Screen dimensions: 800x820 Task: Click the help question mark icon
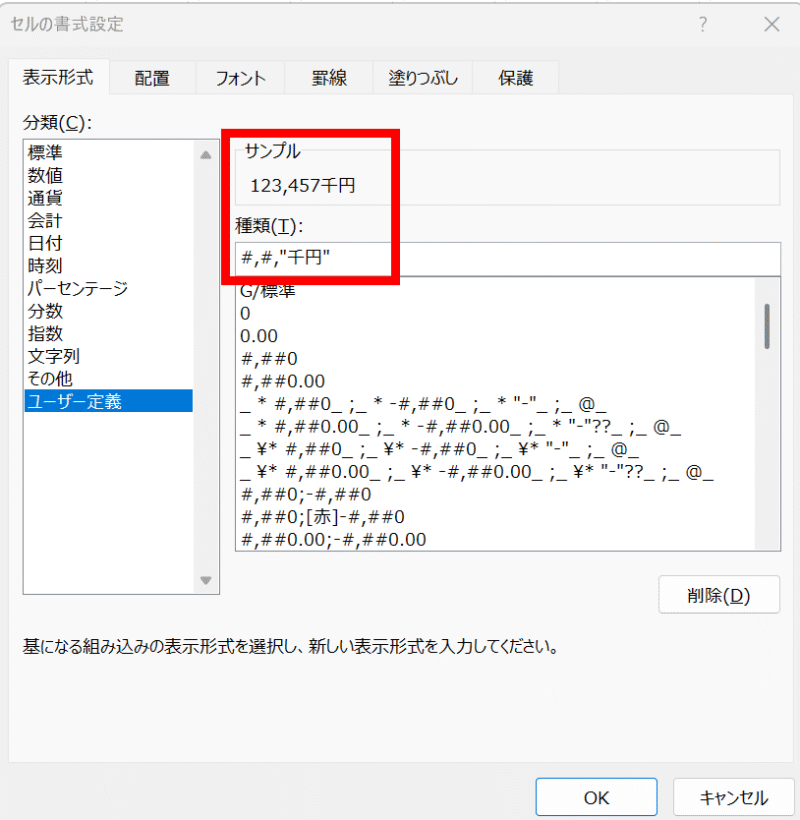[x=703, y=24]
